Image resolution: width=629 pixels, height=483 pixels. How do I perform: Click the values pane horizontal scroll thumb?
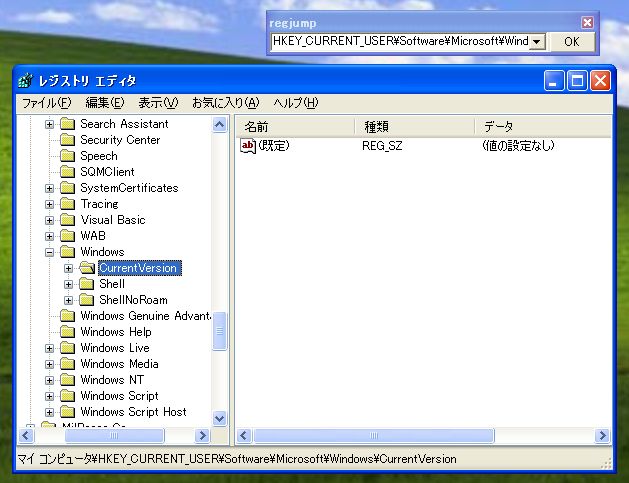point(373,436)
